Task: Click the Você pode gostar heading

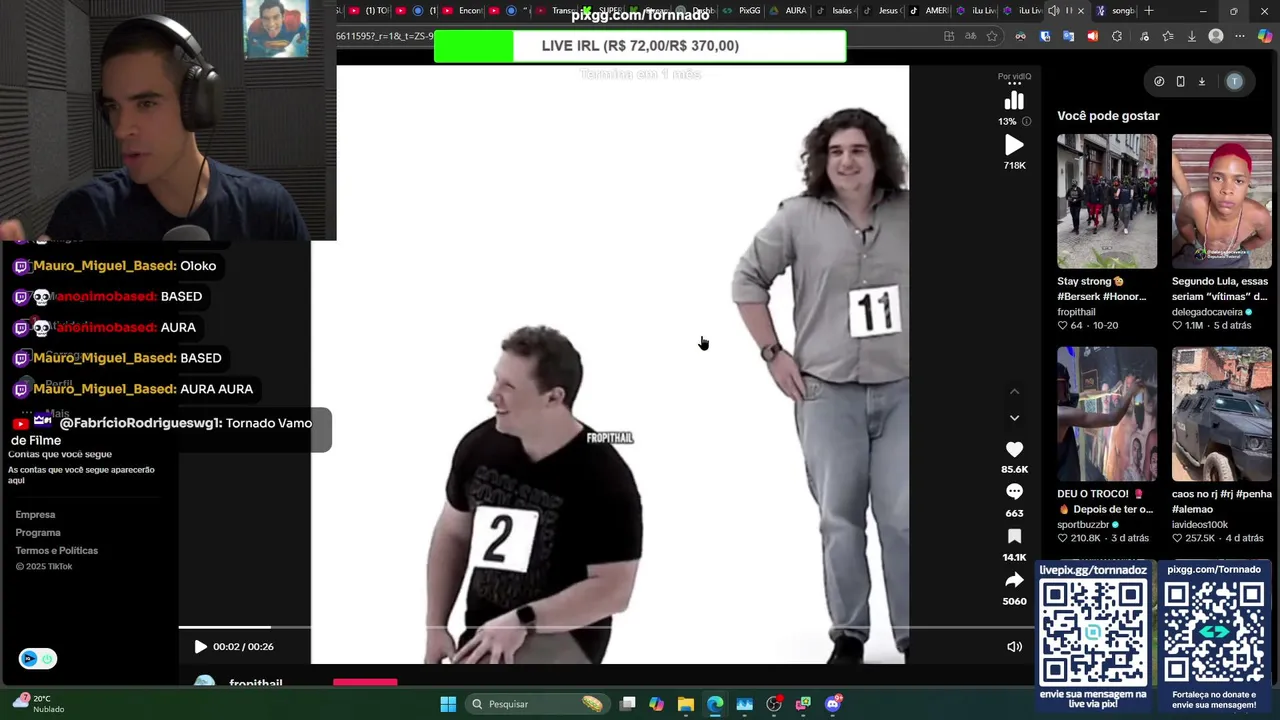Action: coord(1108,116)
